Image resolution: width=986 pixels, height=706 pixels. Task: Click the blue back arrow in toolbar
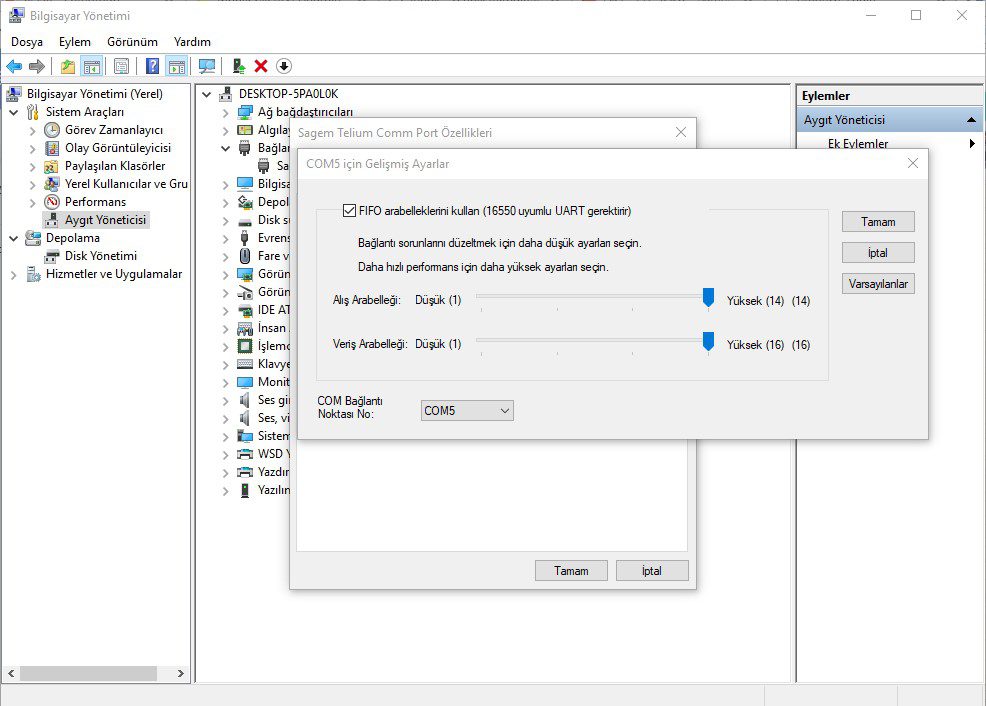(x=14, y=66)
